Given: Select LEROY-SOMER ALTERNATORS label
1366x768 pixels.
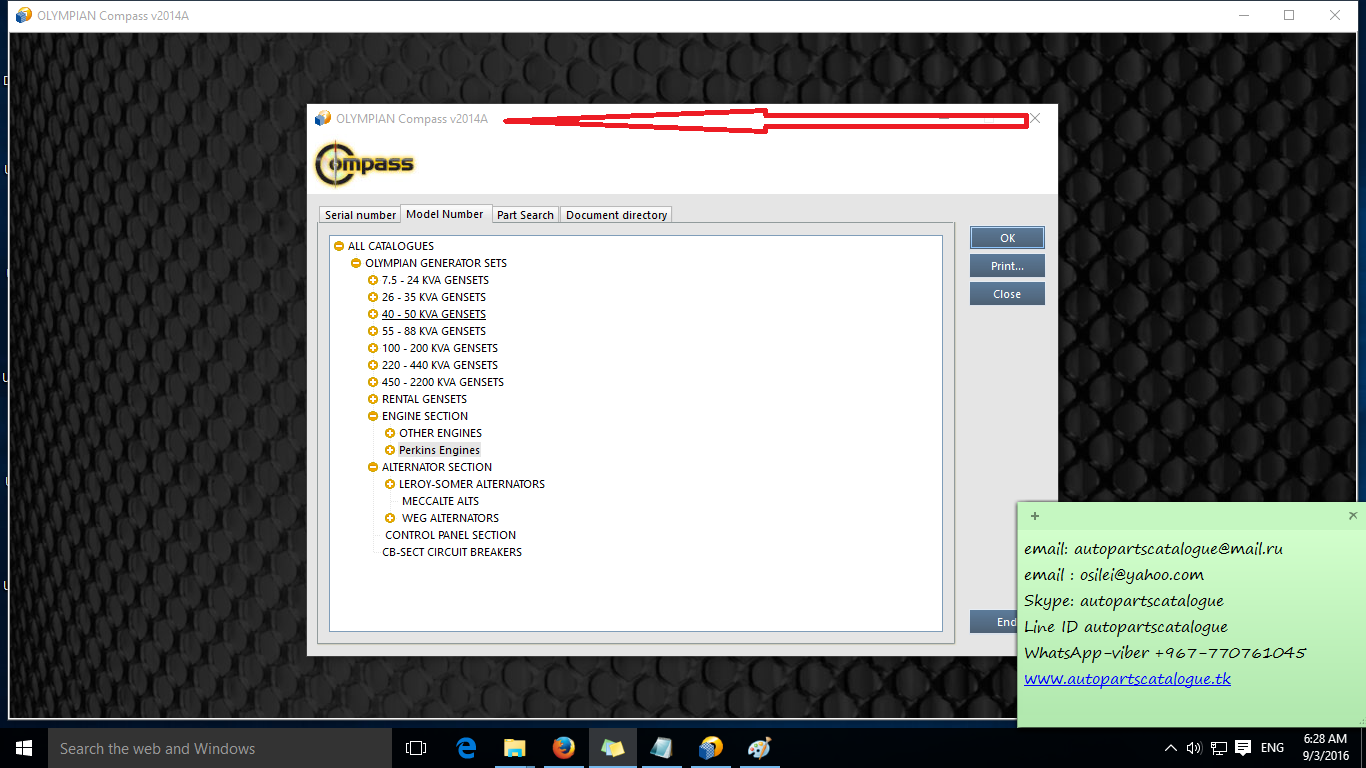Looking at the screenshot, I should [472, 484].
